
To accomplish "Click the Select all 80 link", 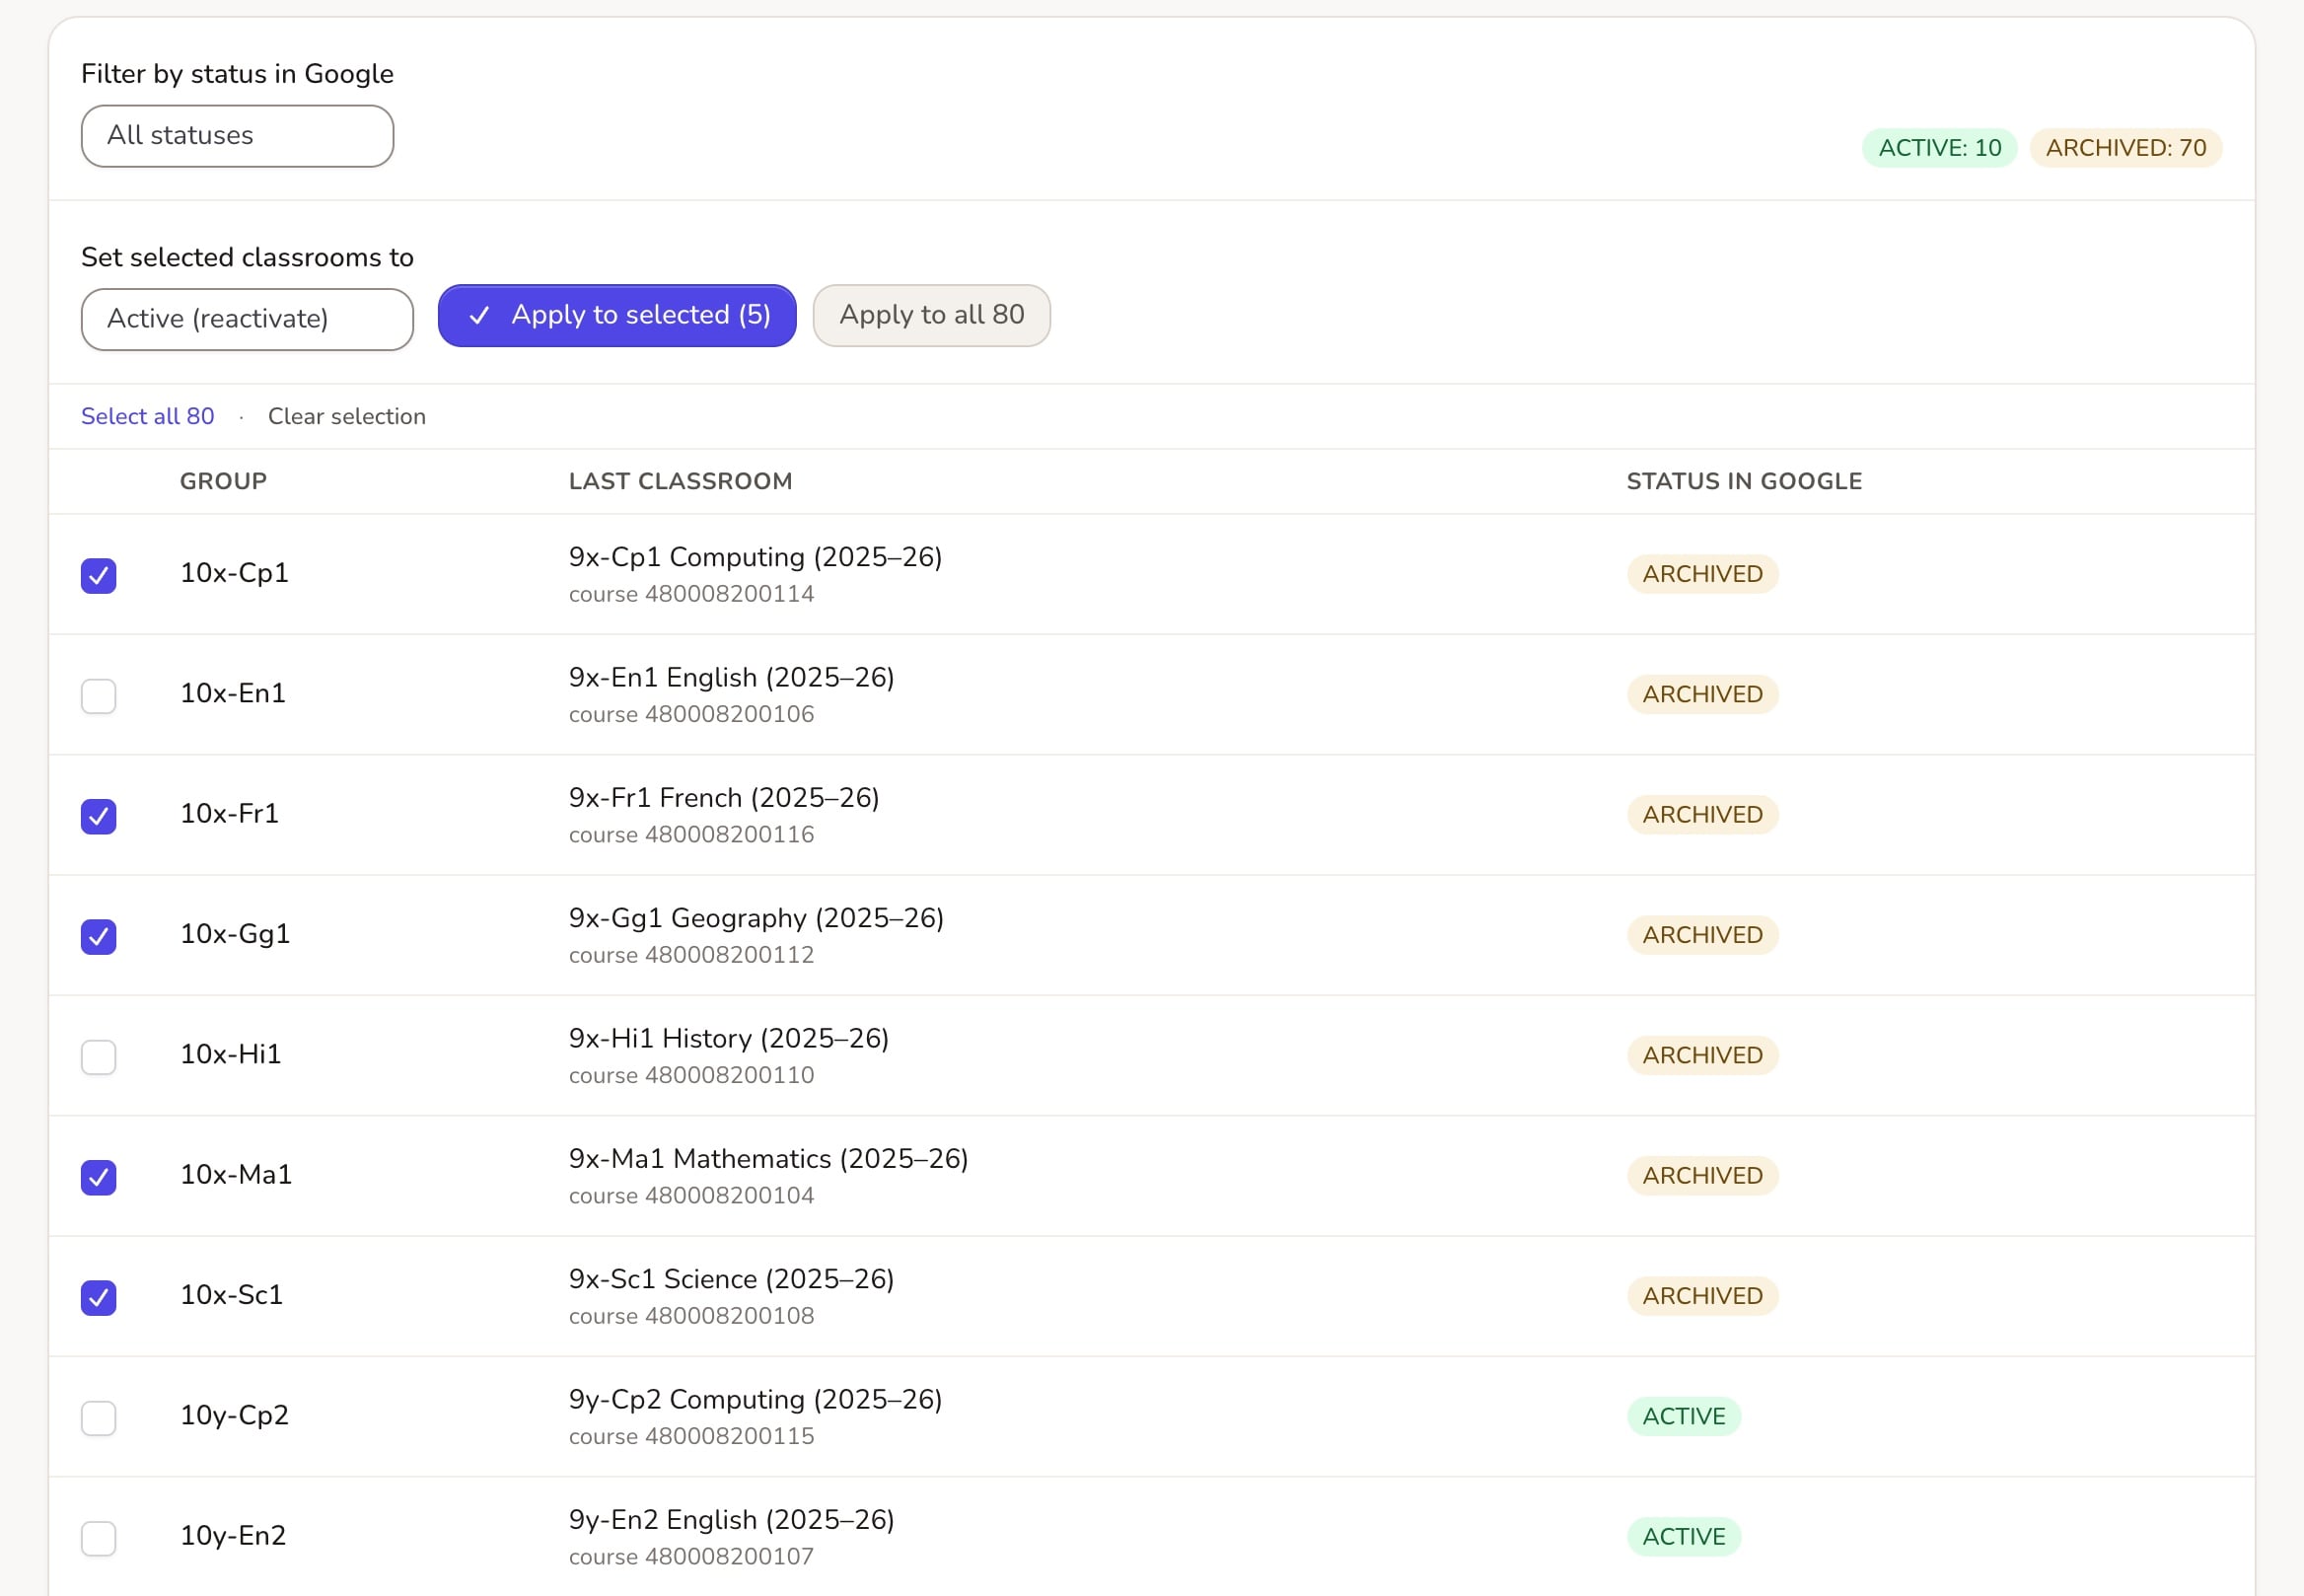I will [x=147, y=416].
